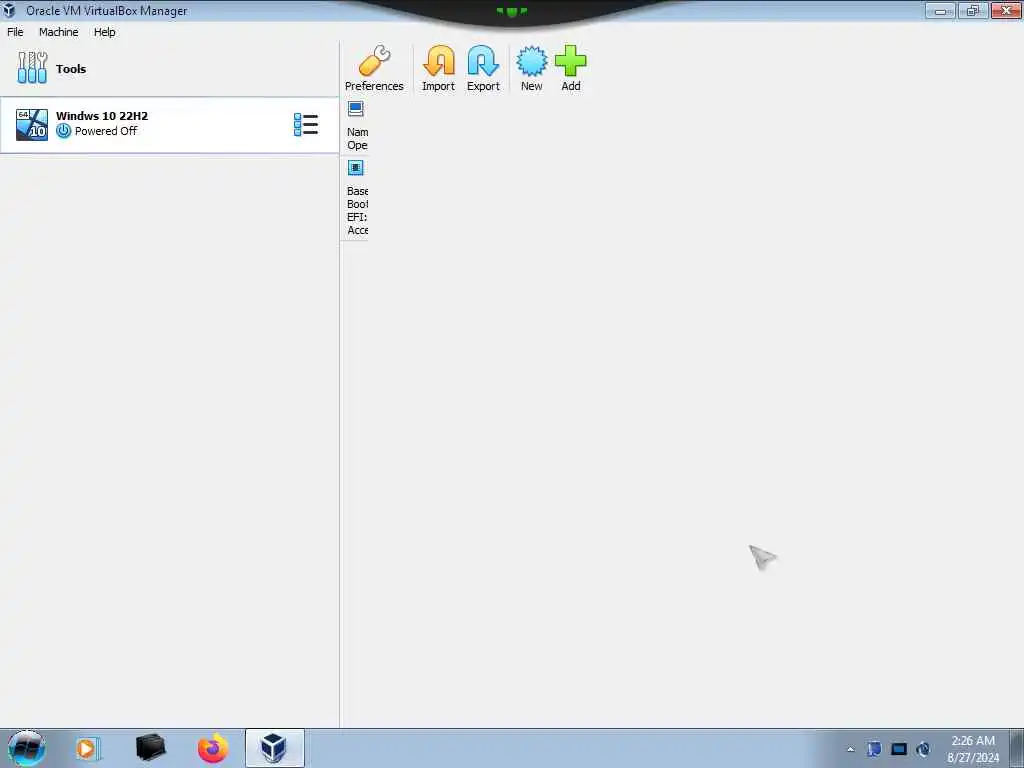The image size is (1024, 768).
Task: Click the network monitor tray icon
Action: click(899, 749)
